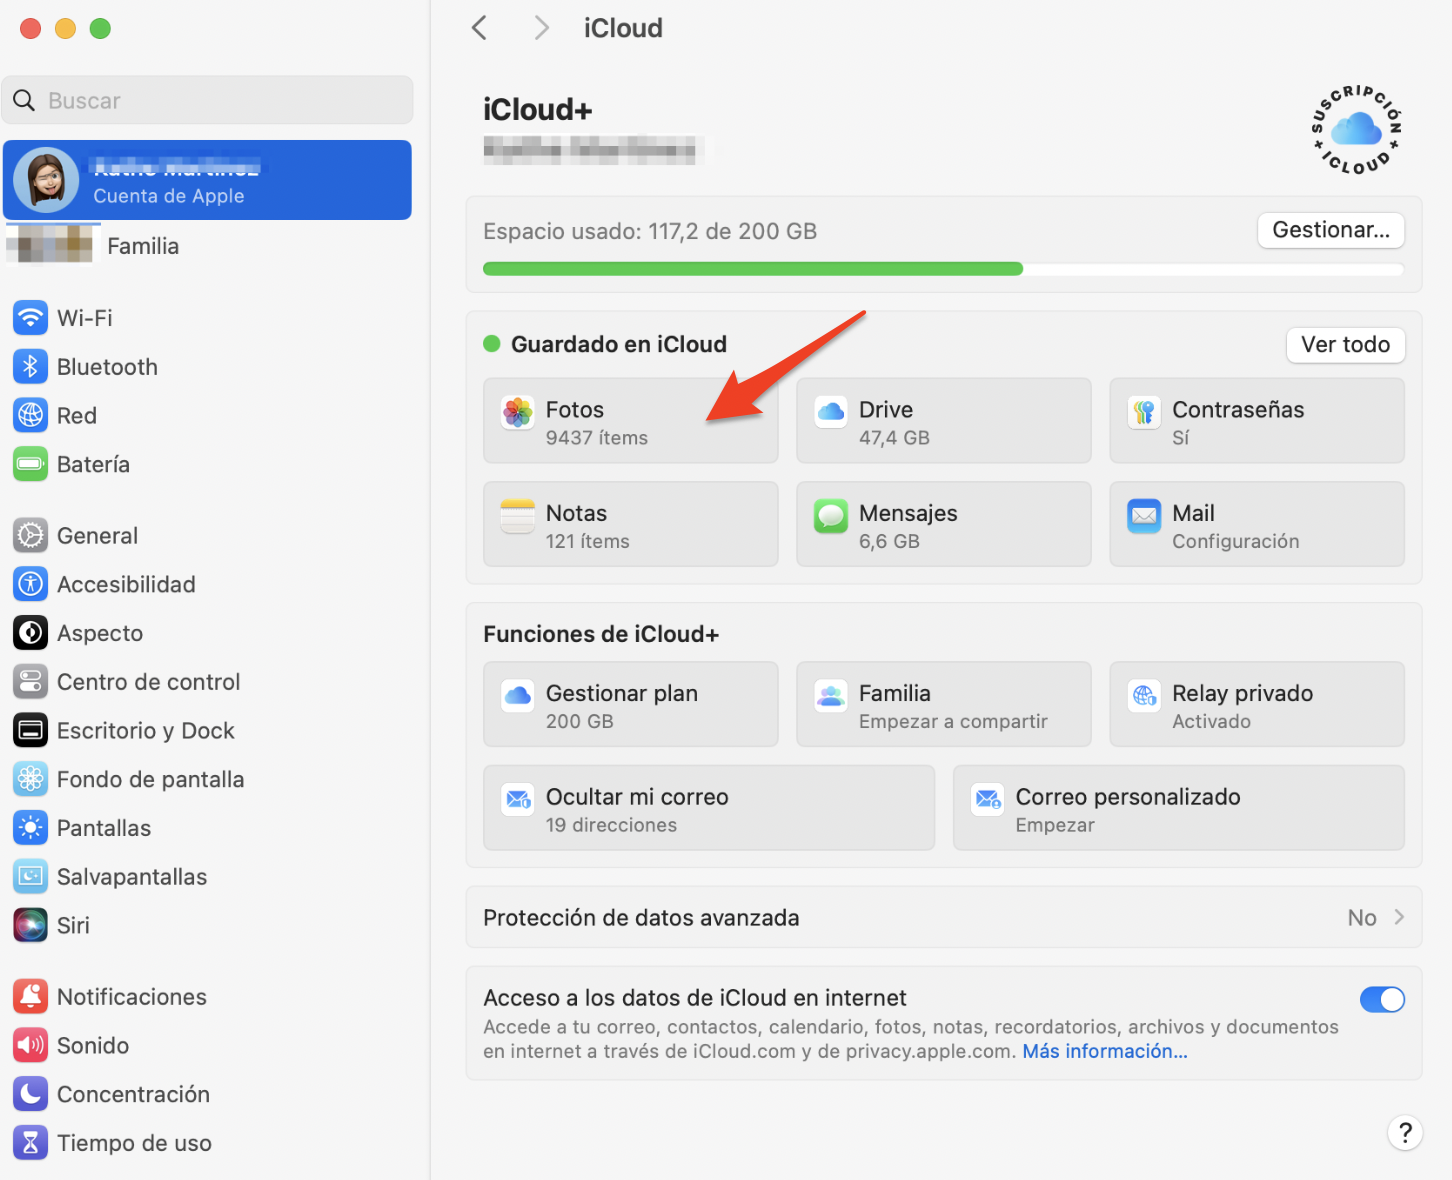This screenshot has height=1180, width=1452.
Task: Click the Familia people icon in Funciones
Action: (830, 696)
